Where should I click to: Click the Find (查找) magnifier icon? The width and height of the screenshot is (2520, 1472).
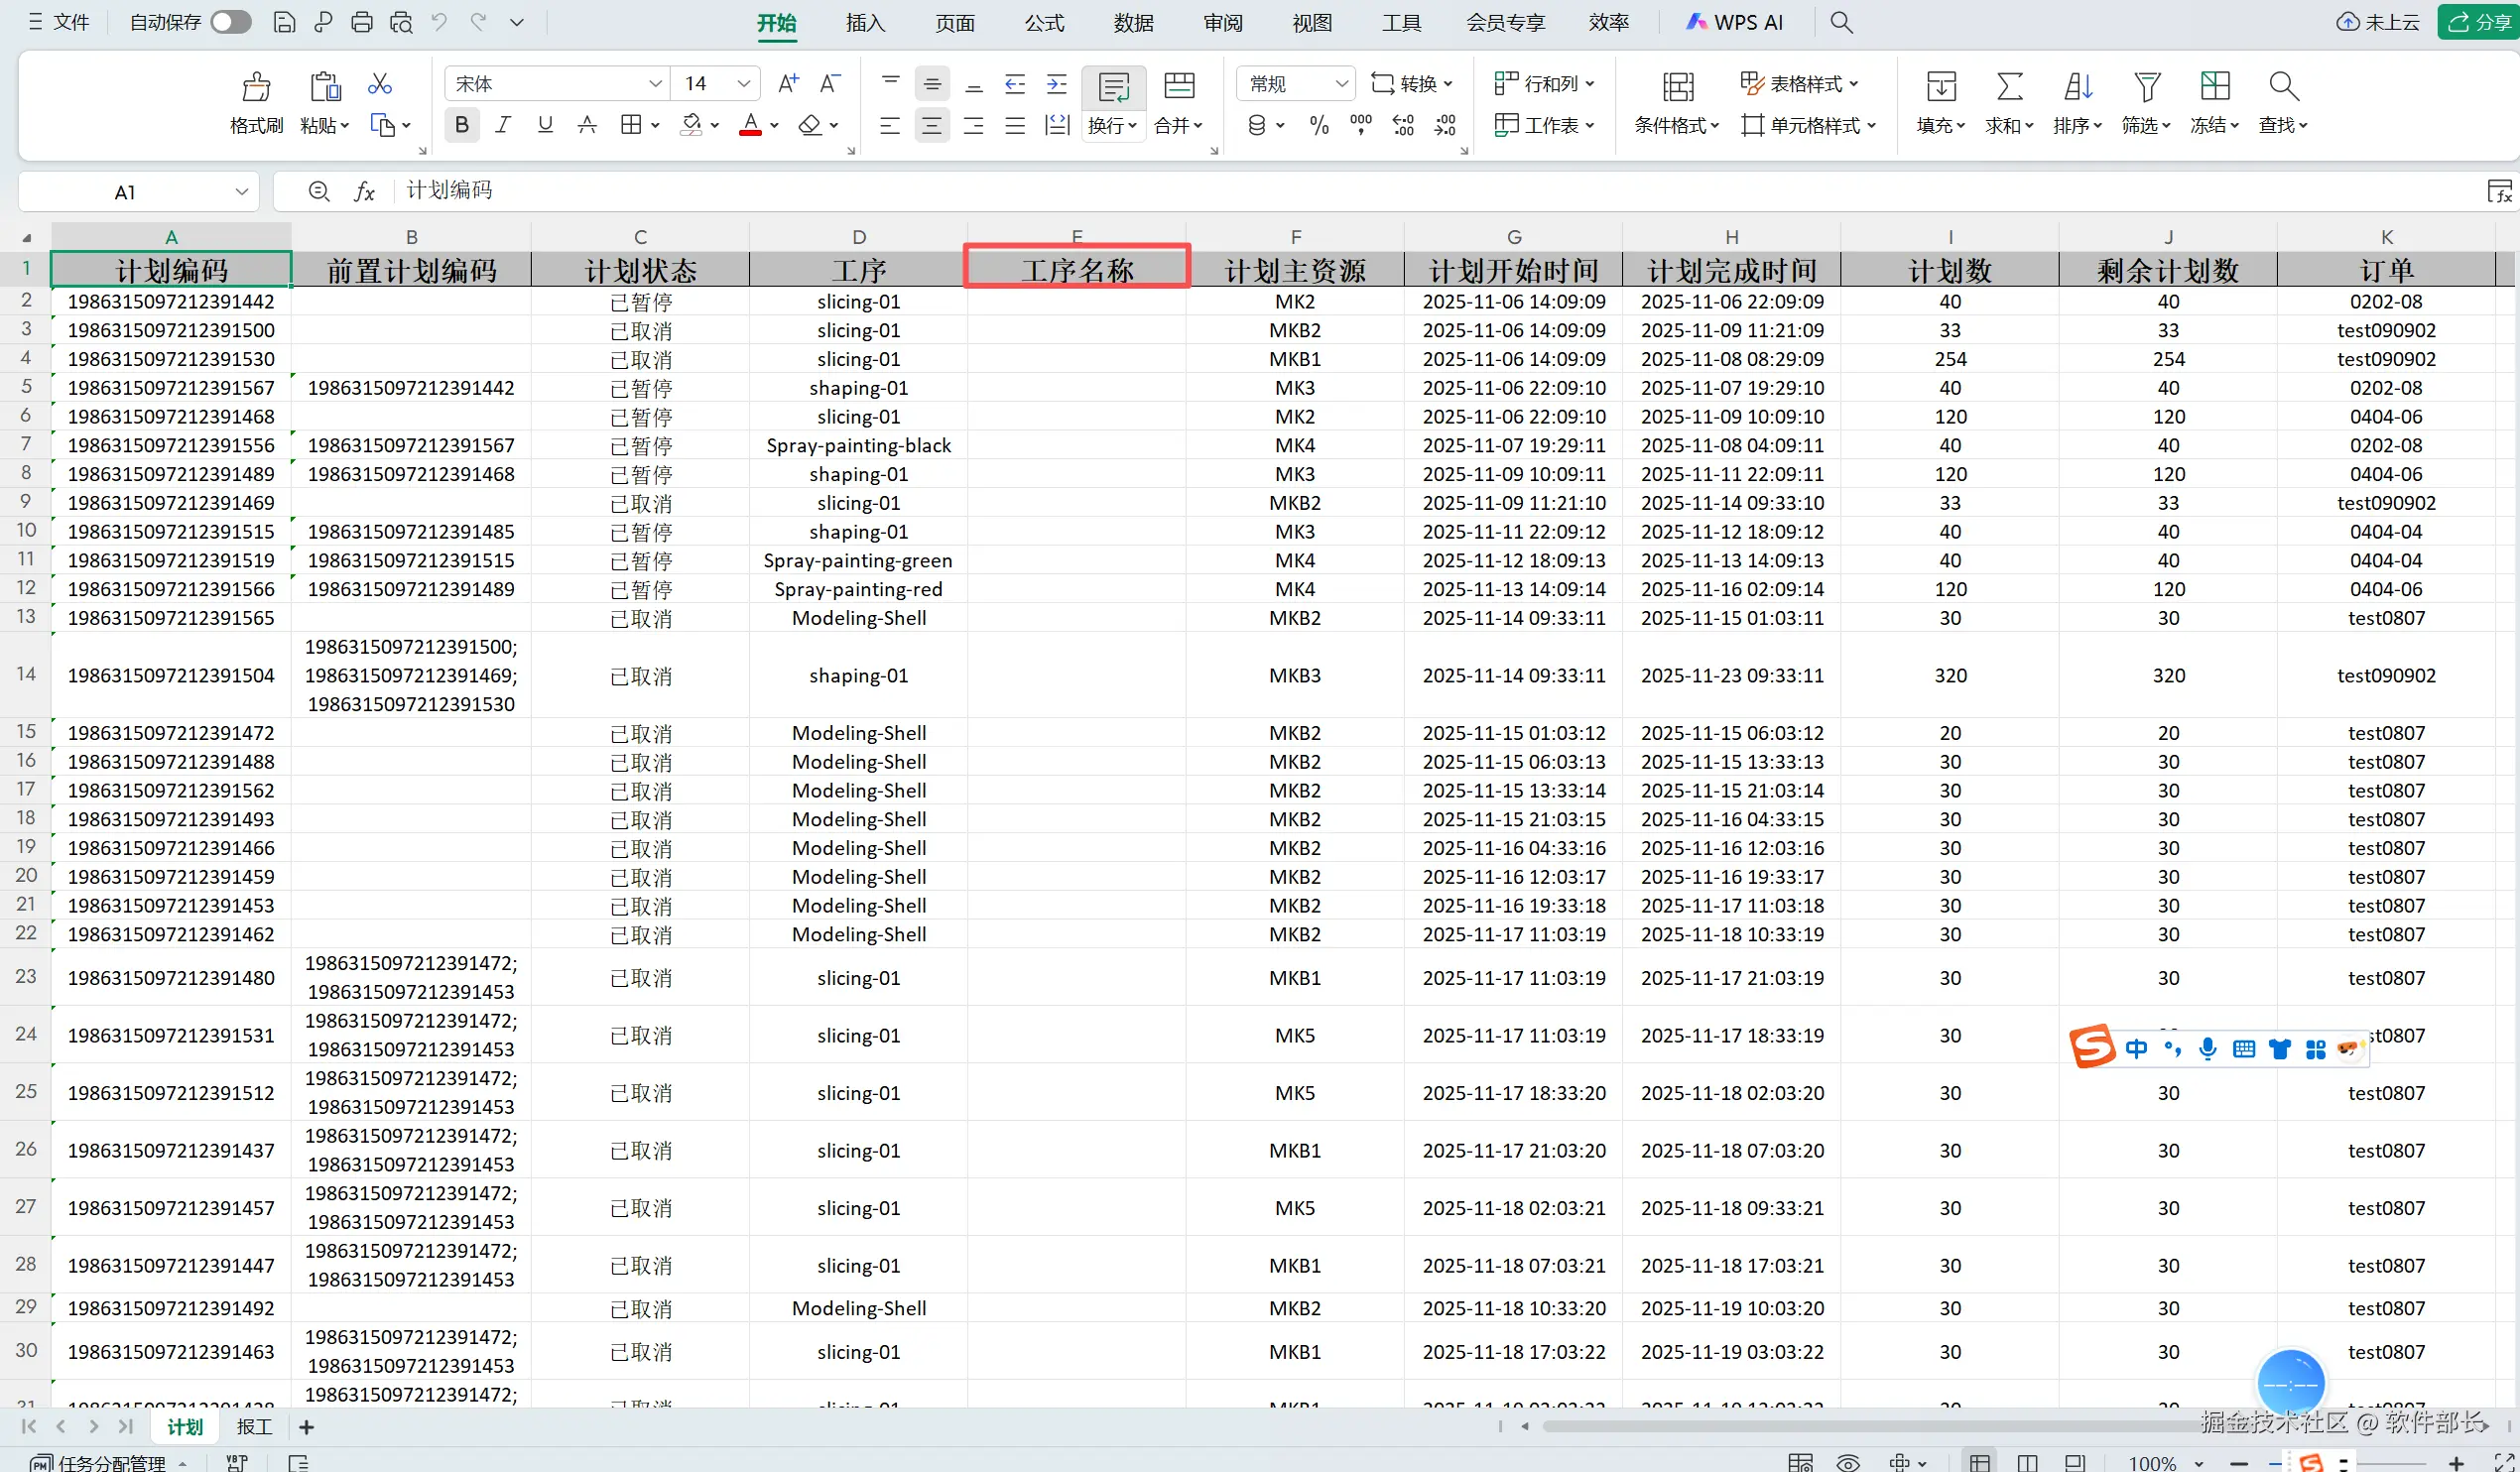click(x=2282, y=87)
